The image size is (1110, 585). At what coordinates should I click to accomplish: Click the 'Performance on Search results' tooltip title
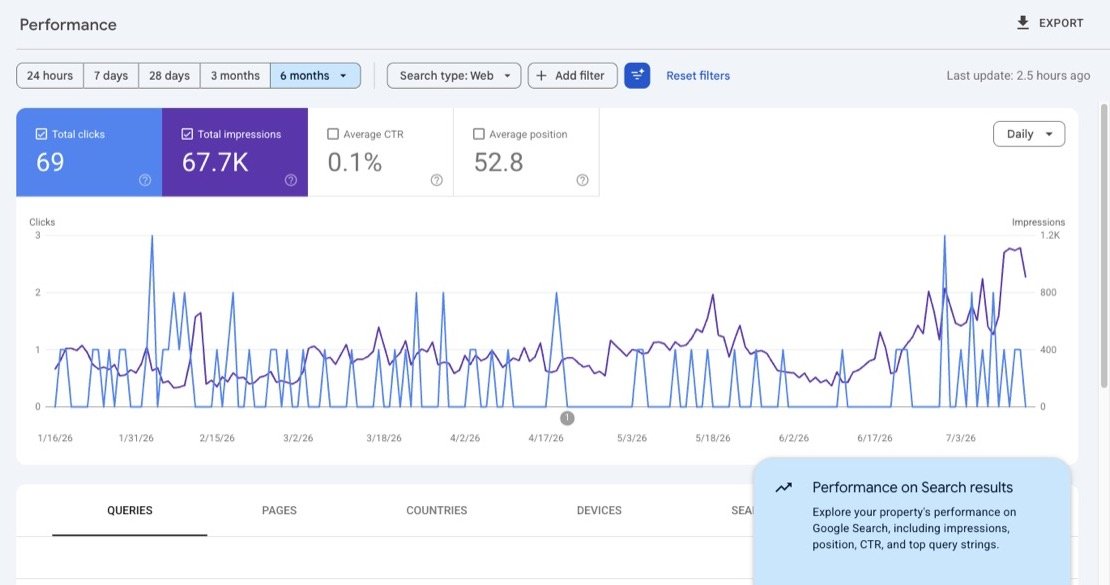[x=912, y=487]
